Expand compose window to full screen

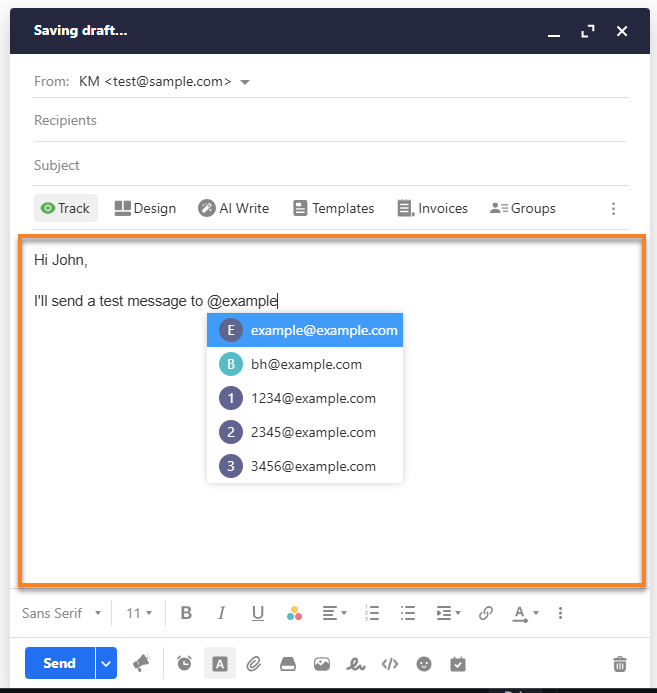click(x=588, y=31)
